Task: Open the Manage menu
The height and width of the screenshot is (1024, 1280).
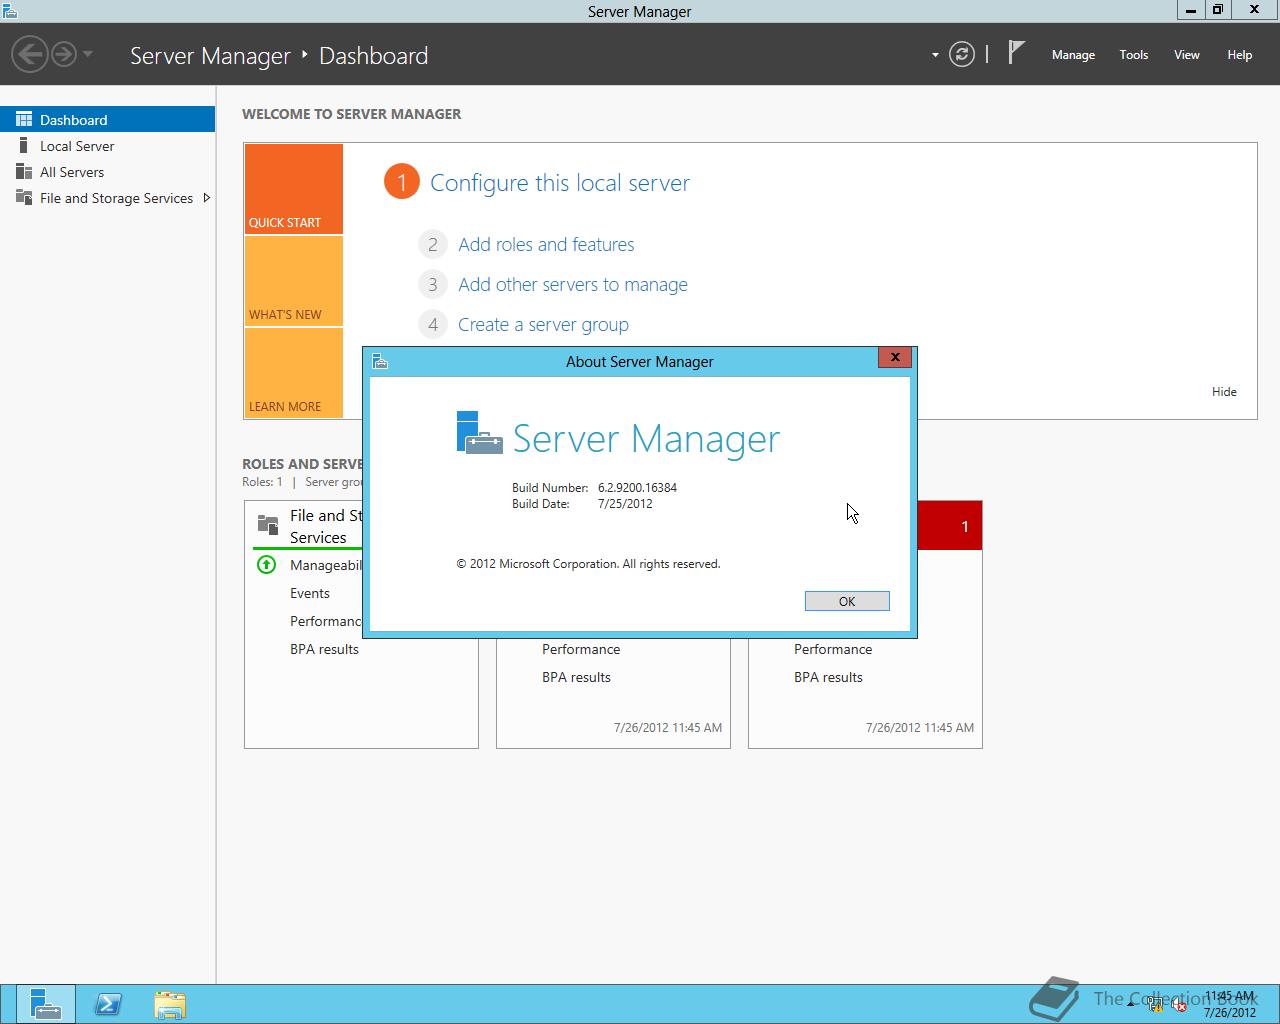Action: [1073, 55]
